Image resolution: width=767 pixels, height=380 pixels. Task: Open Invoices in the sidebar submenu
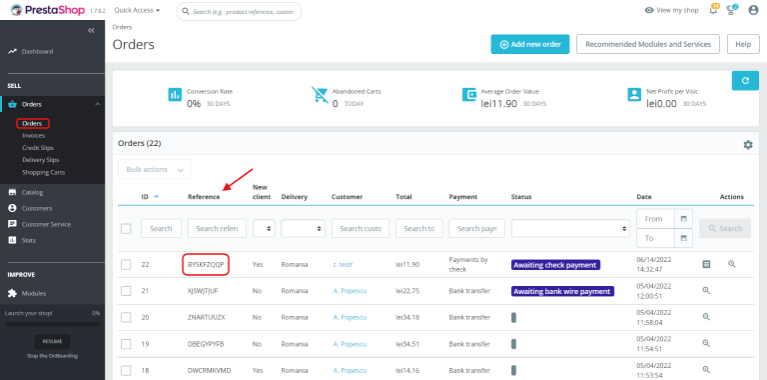pos(34,135)
